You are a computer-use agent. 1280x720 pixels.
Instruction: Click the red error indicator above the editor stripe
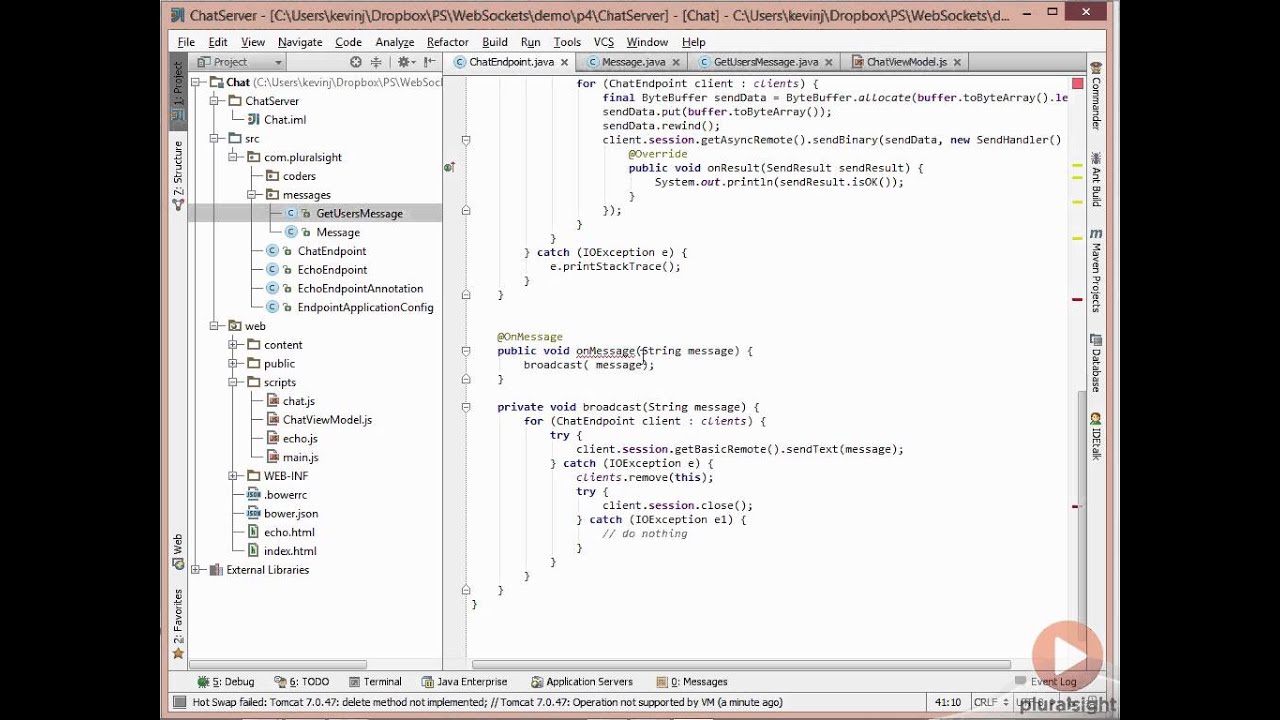pyautogui.click(x=1077, y=83)
